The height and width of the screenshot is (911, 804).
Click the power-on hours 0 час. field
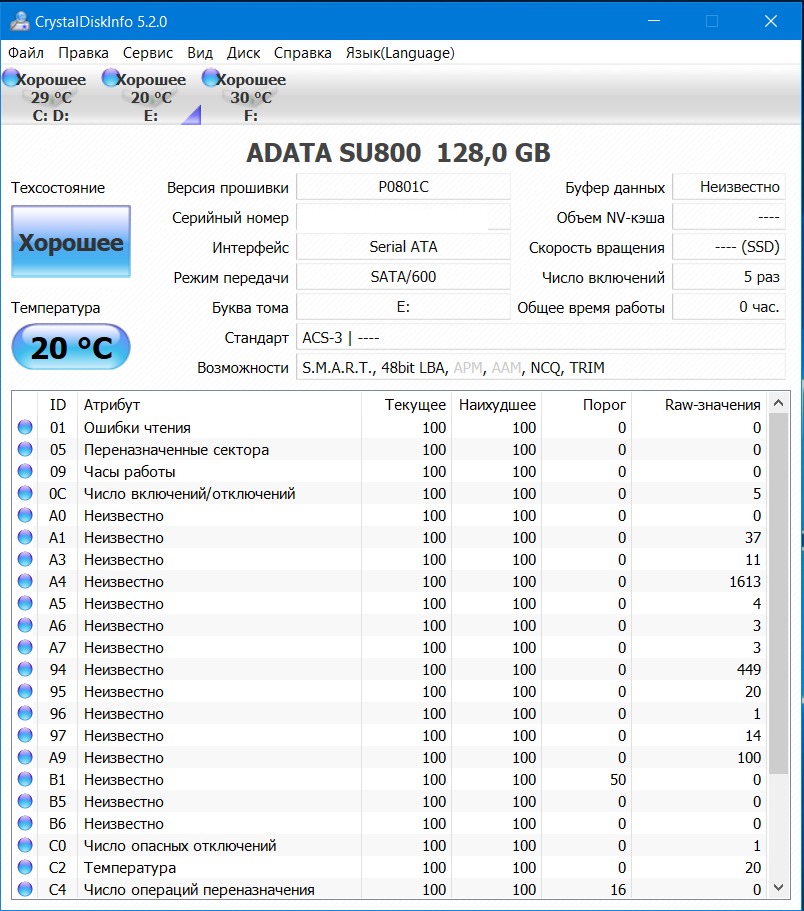click(729, 307)
